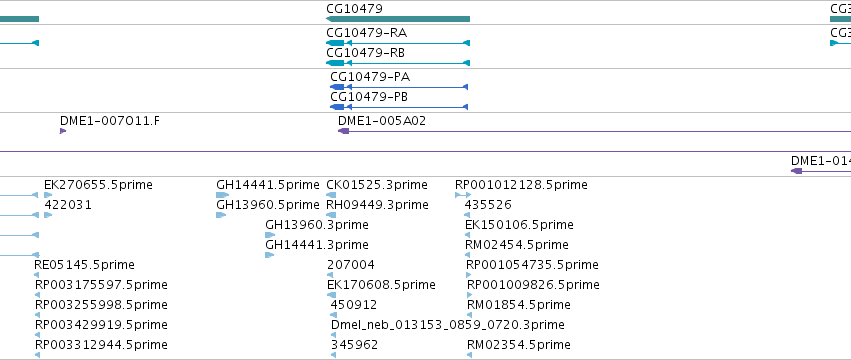The width and height of the screenshot is (851, 360).
Task: Click the RP003312944.5prime label
Action: [101, 345]
